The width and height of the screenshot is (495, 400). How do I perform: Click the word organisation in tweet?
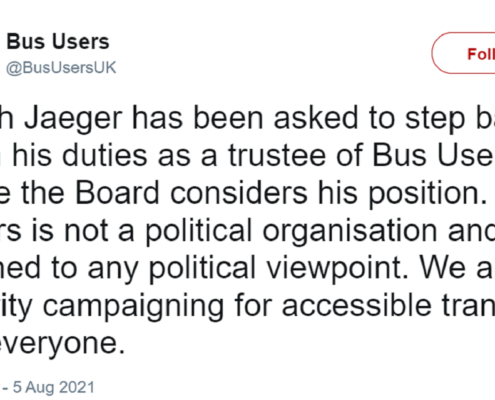coord(350,232)
